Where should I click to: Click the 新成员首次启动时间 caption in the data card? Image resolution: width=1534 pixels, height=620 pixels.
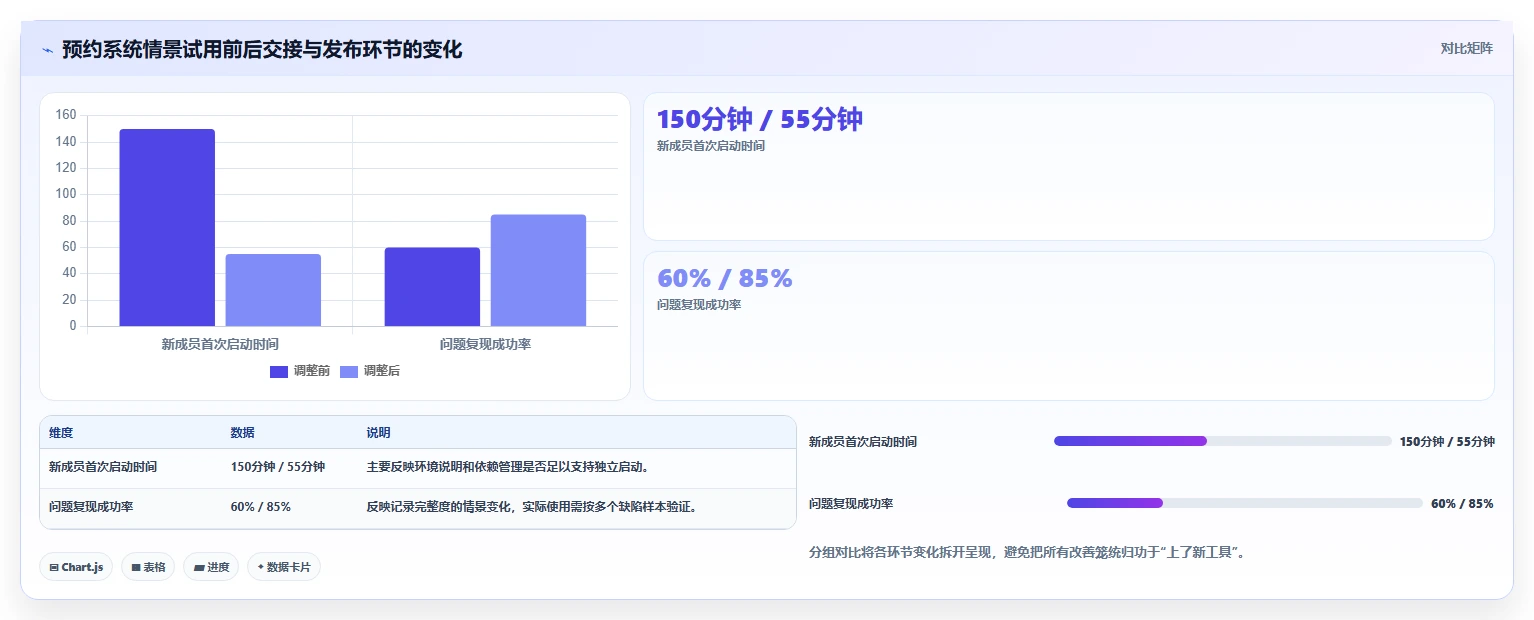tap(711, 146)
